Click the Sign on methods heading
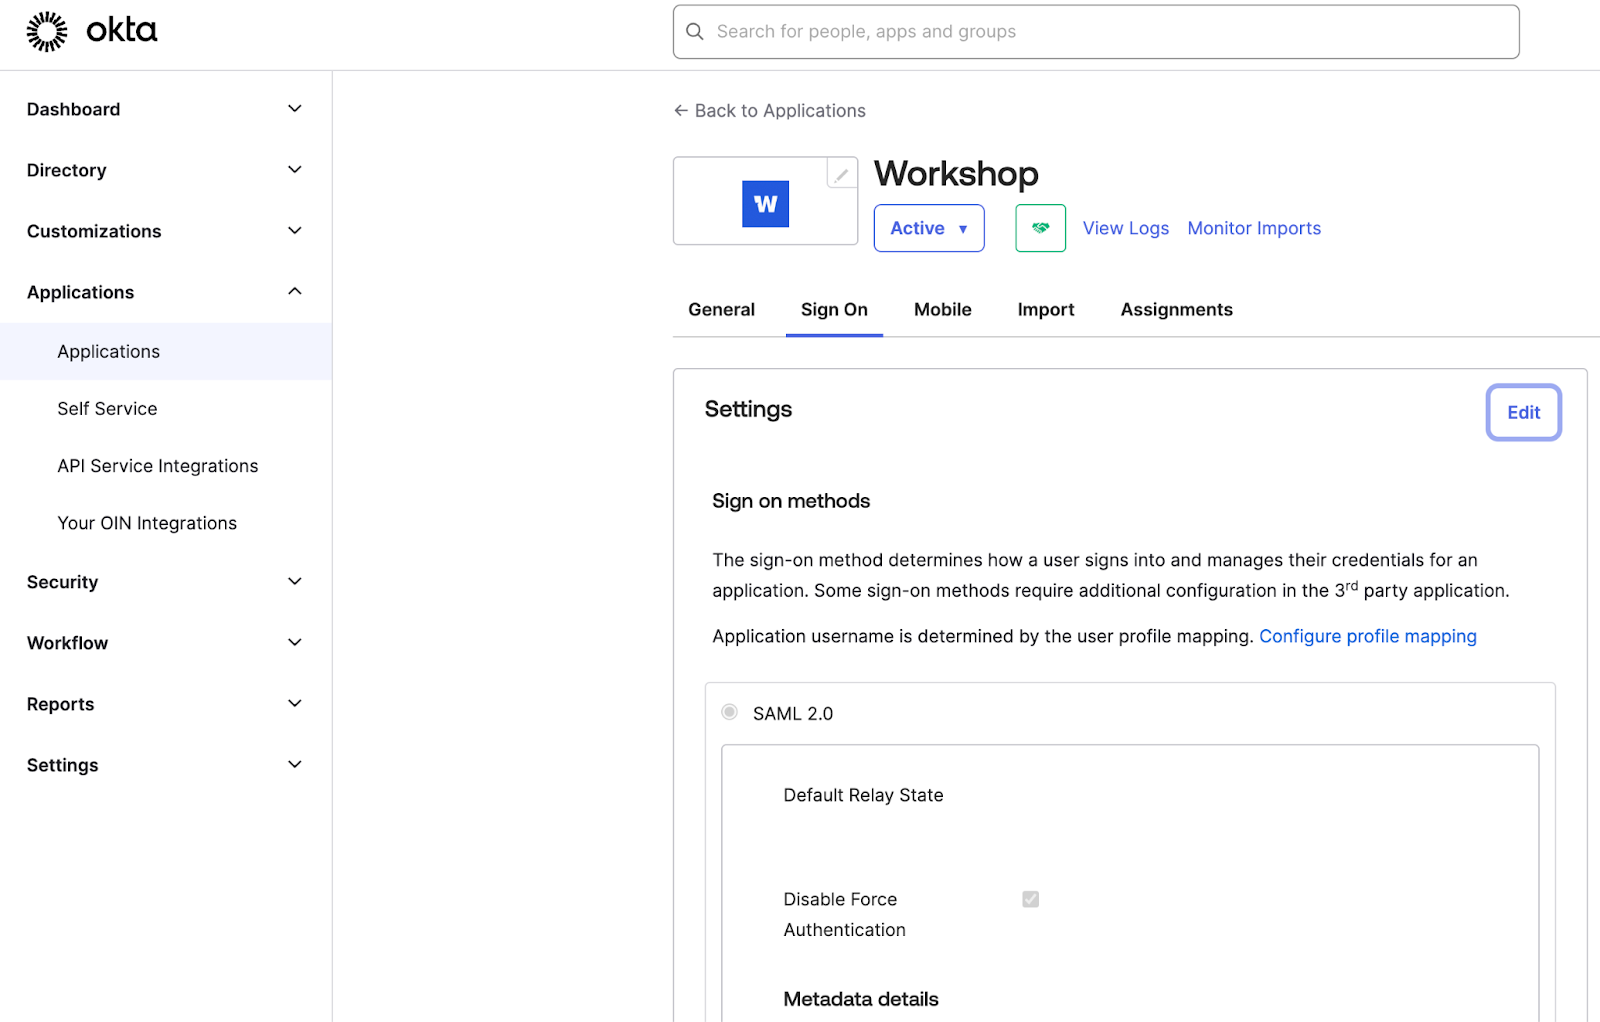This screenshot has height=1022, width=1600. click(x=791, y=501)
